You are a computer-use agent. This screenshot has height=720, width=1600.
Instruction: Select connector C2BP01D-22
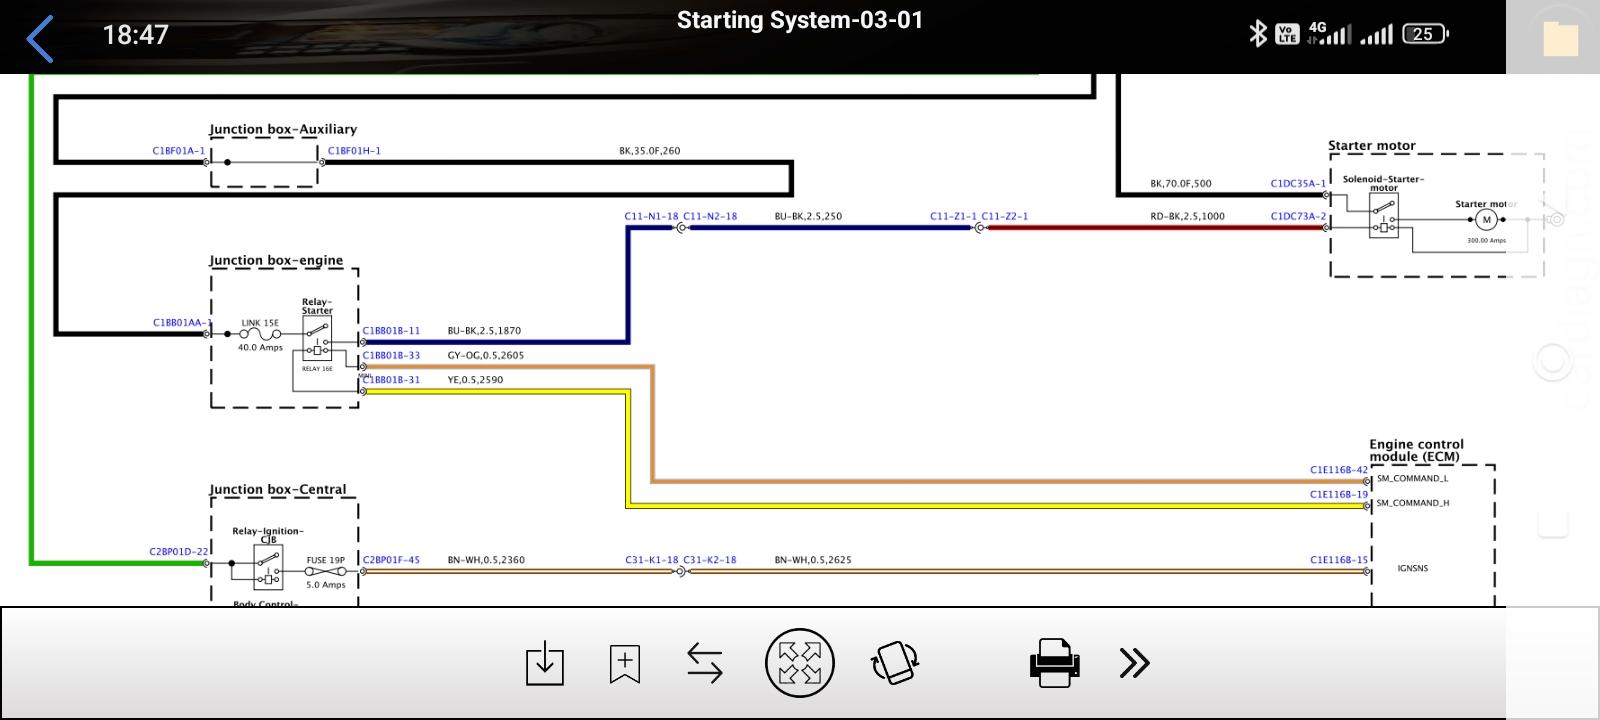(179, 552)
